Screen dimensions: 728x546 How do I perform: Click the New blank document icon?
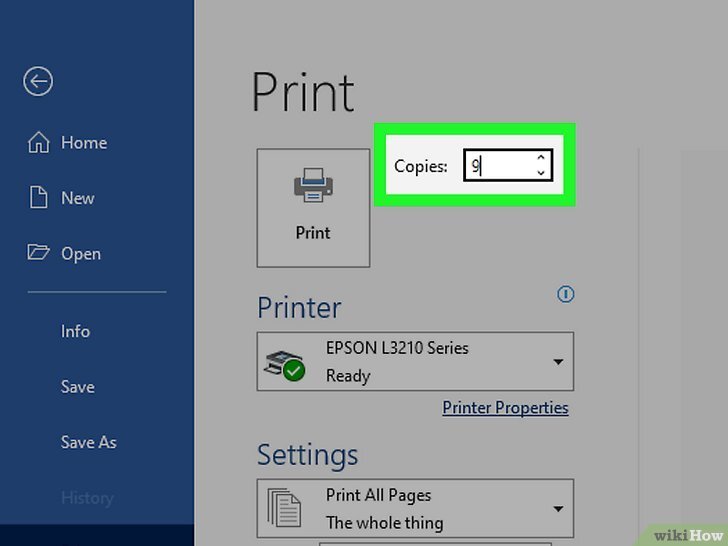click(x=38, y=198)
